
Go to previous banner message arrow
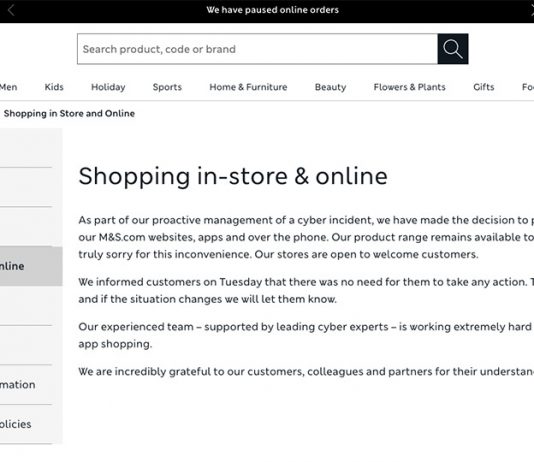[11, 10]
